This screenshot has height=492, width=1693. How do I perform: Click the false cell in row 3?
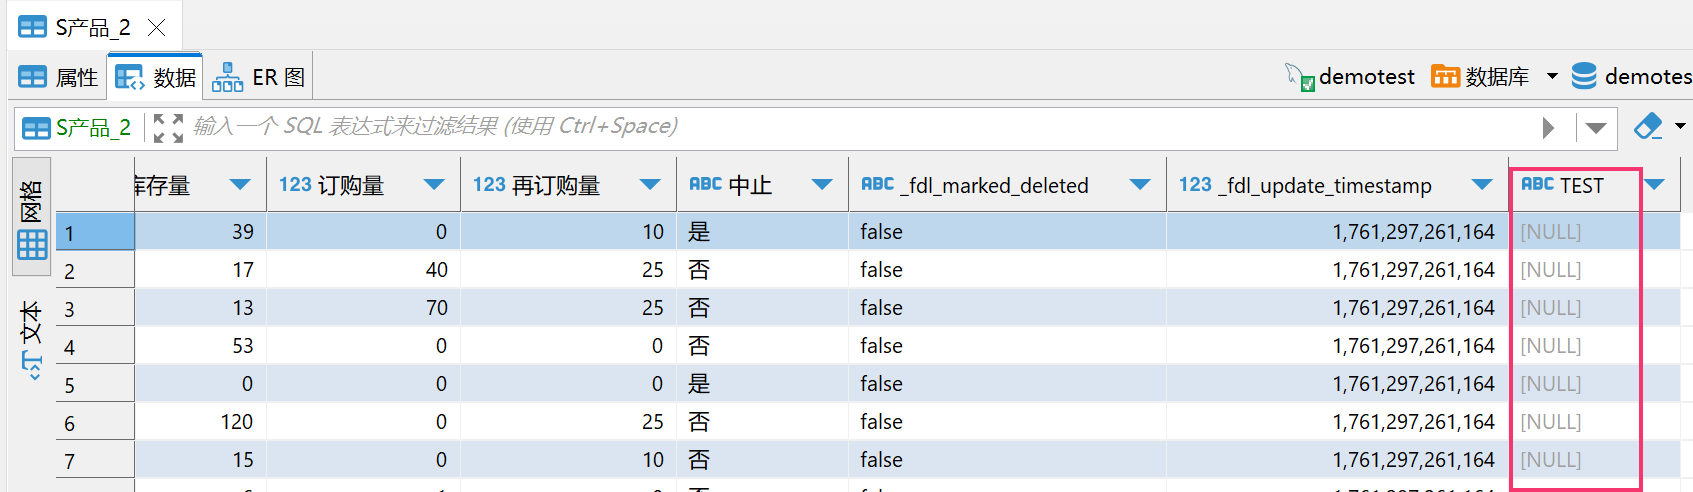click(1008, 308)
